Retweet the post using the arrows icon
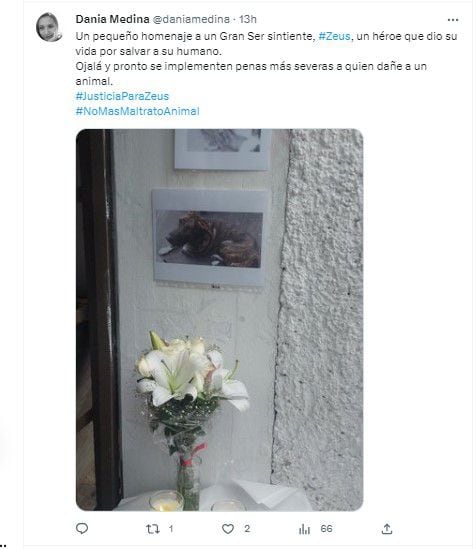This screenshot has width=476, height=549. [x=153, y=529]
